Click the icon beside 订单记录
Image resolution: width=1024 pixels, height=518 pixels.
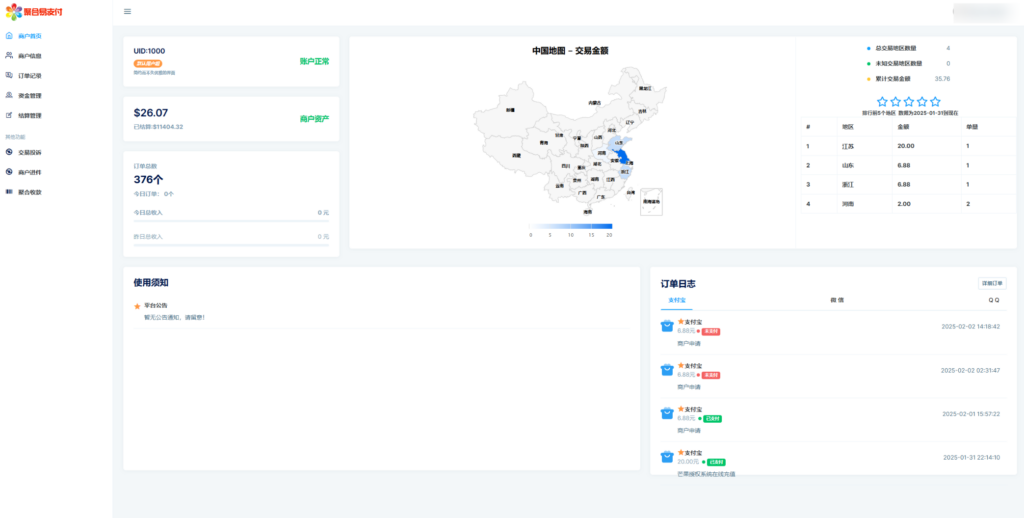(x=9, y=76)
